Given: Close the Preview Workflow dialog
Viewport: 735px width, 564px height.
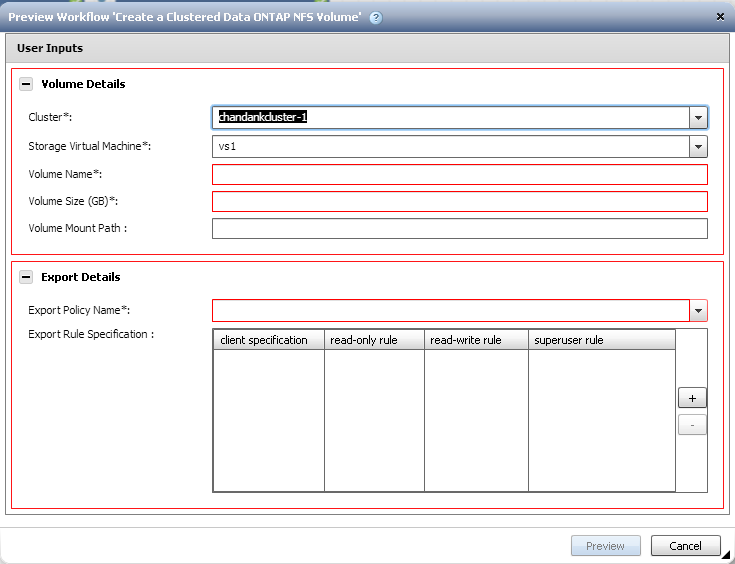Looking at the screenshot, I should pos(721,17).
